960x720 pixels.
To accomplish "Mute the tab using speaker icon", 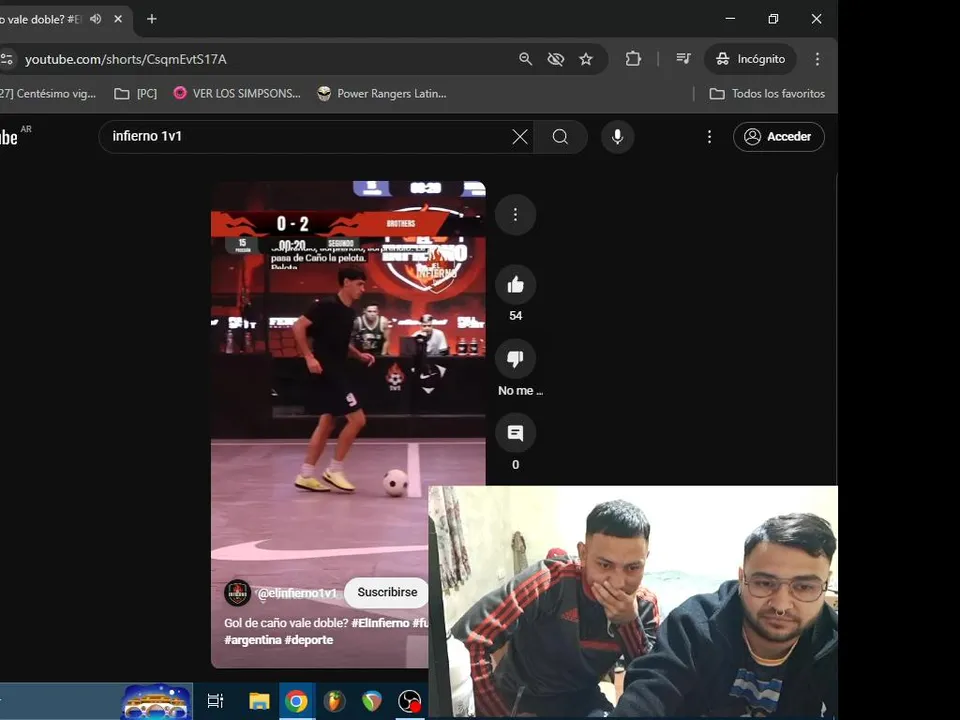I will point(96,19).
